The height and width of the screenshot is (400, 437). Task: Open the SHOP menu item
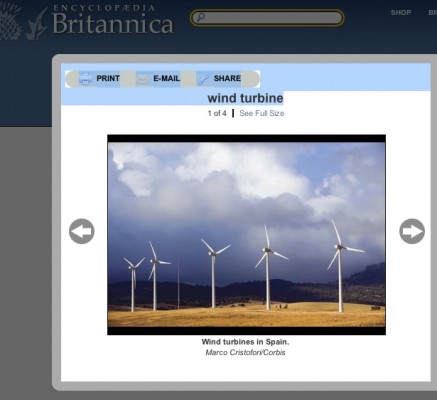(x=401, y=13)
